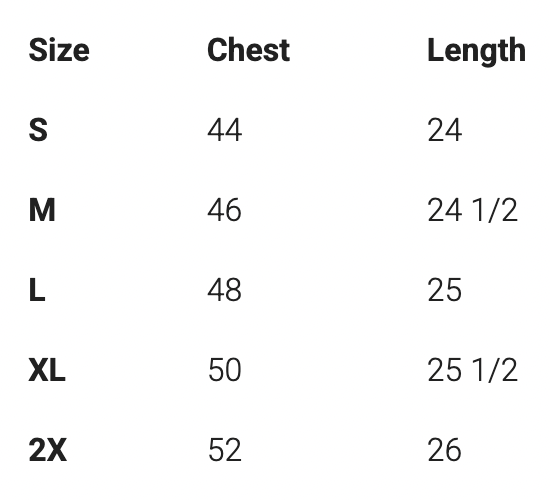
Task: Select the L size row label
Action: [37, 290]
